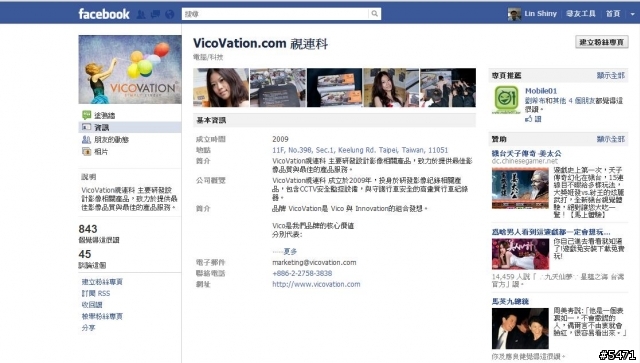The height and width of the screenshot is (363, 640).
Task: Click the founded year 2009 value
Action: pyautogui.click(x=280, y=139)
